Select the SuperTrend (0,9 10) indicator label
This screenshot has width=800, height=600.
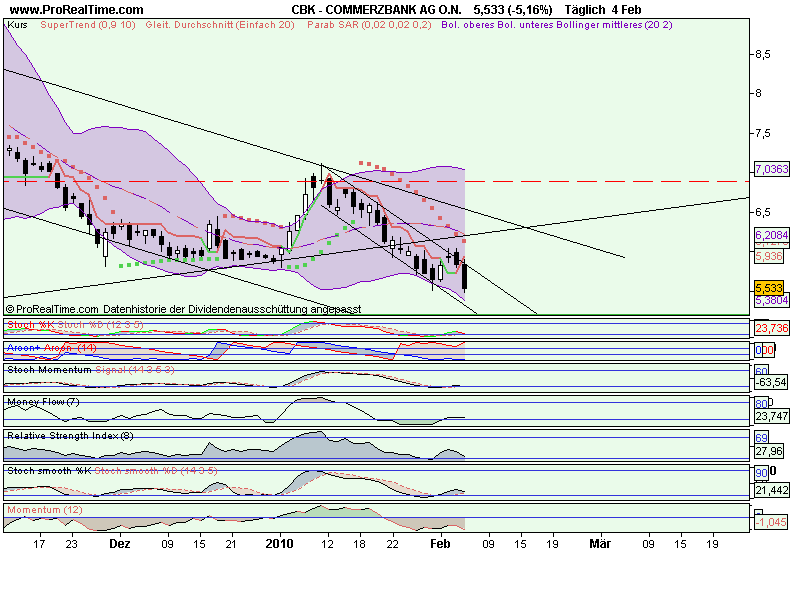(88, 24)
